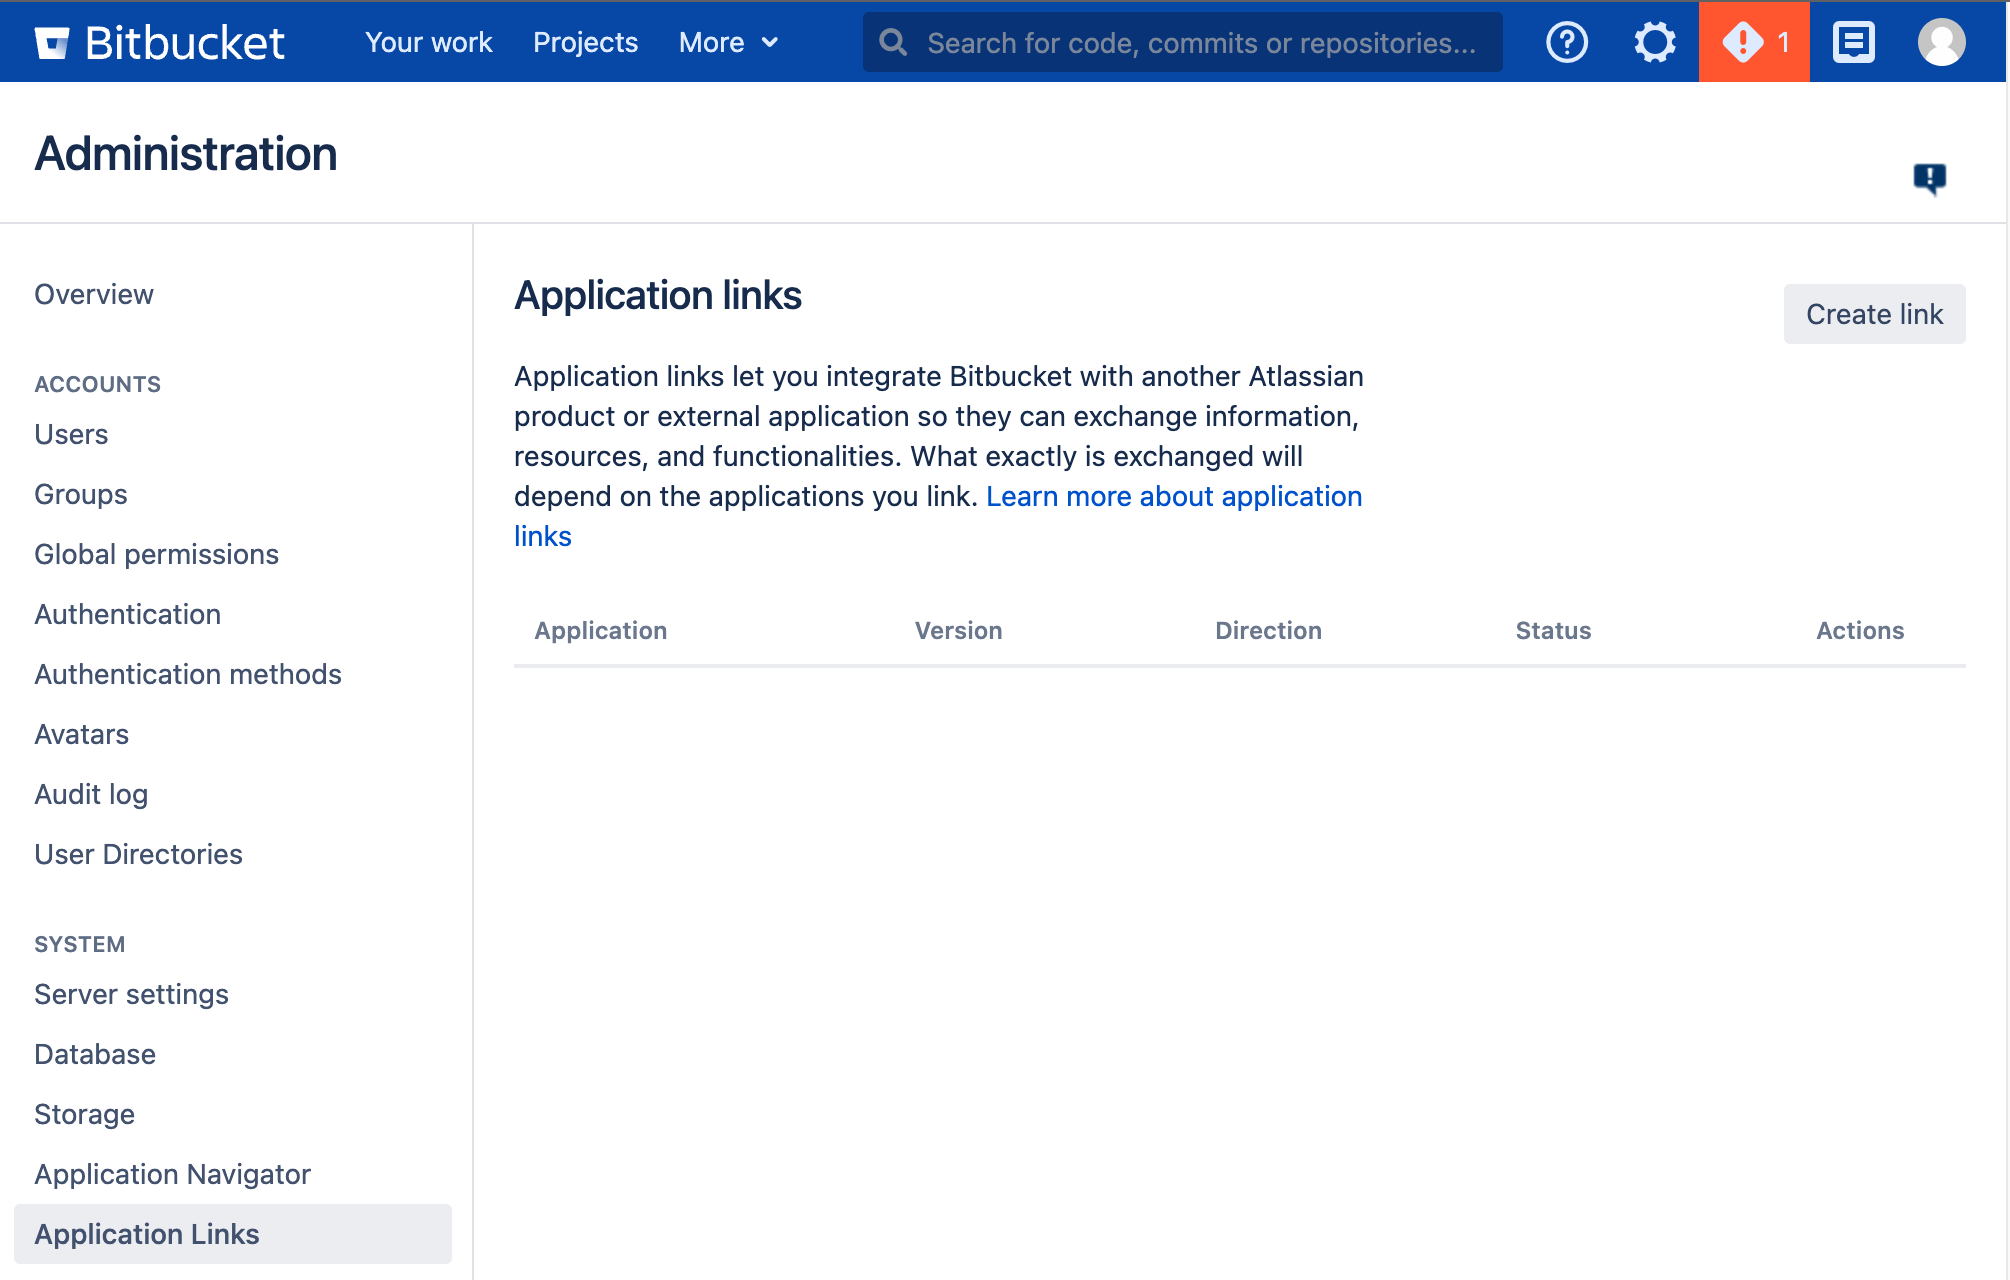This screenshot has height=1280, width=2010.
Task: Open the chat or messages icon
Action: click(1853, 40)
